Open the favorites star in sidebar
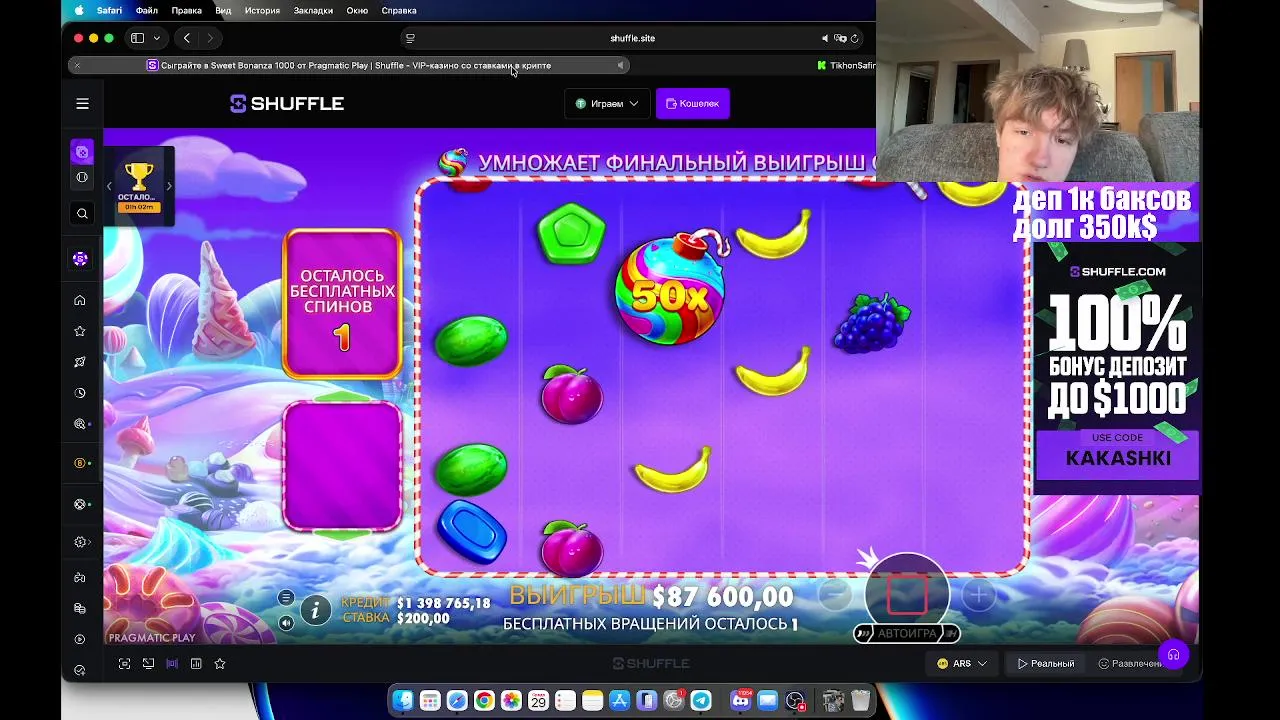Image resolution: width=1280 pixels, height=720 pixels. coord(80,331)
